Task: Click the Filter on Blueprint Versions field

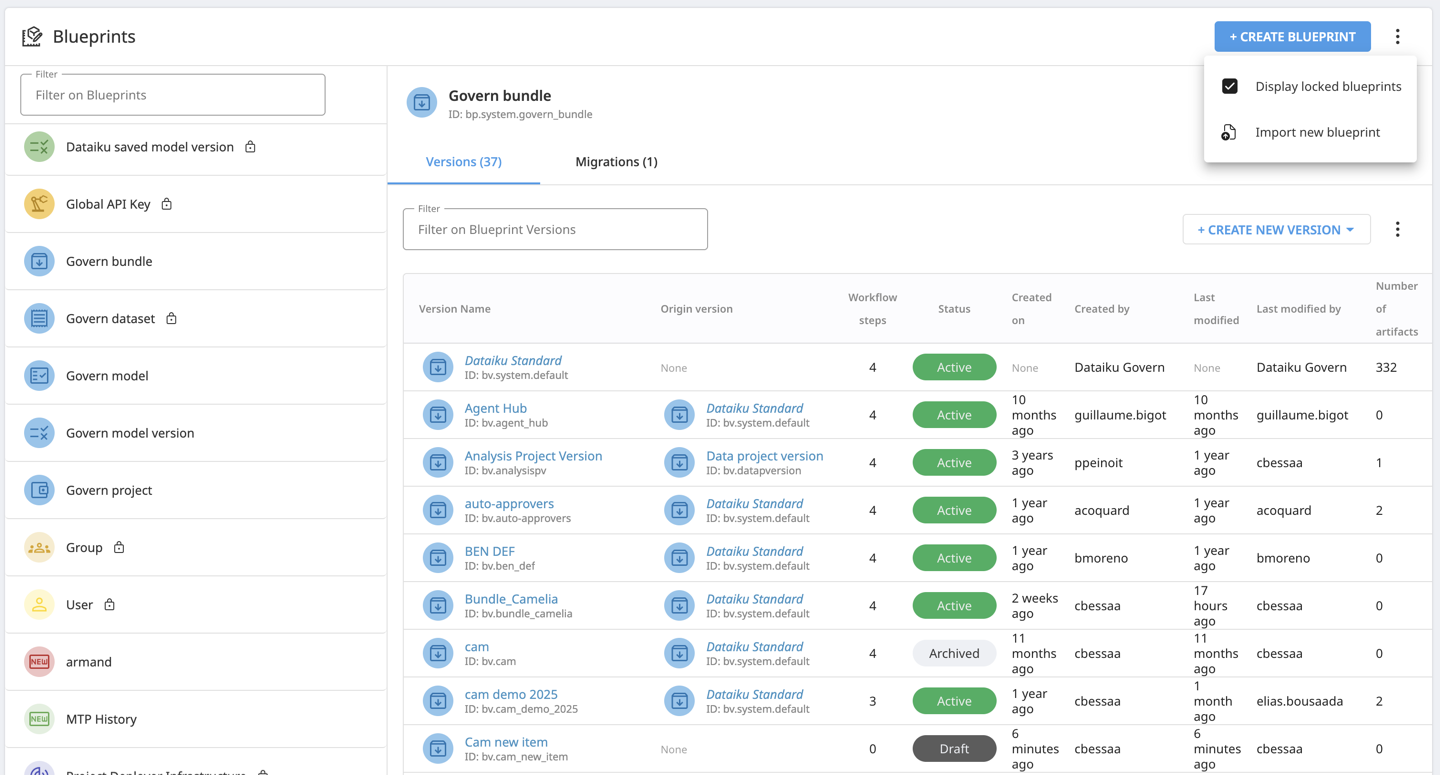Action: tap(555, 229)
